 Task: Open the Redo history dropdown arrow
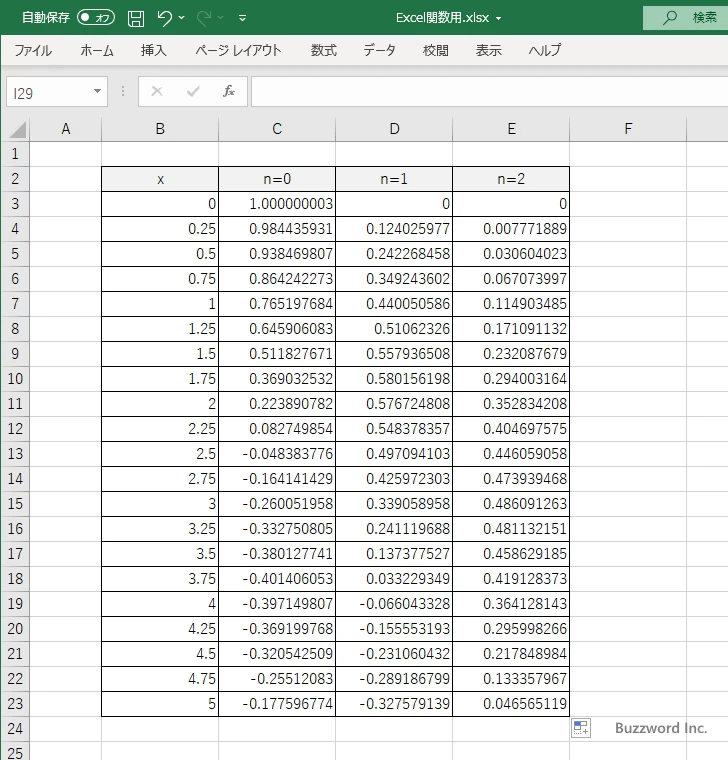click(221, 18)
